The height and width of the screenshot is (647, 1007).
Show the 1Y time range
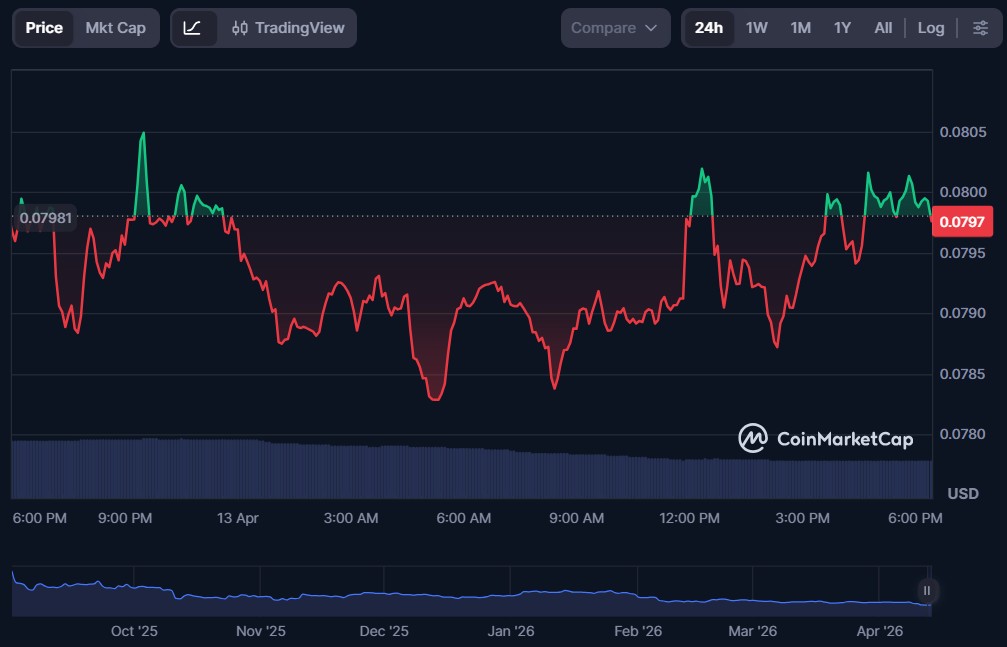point(842,28)
